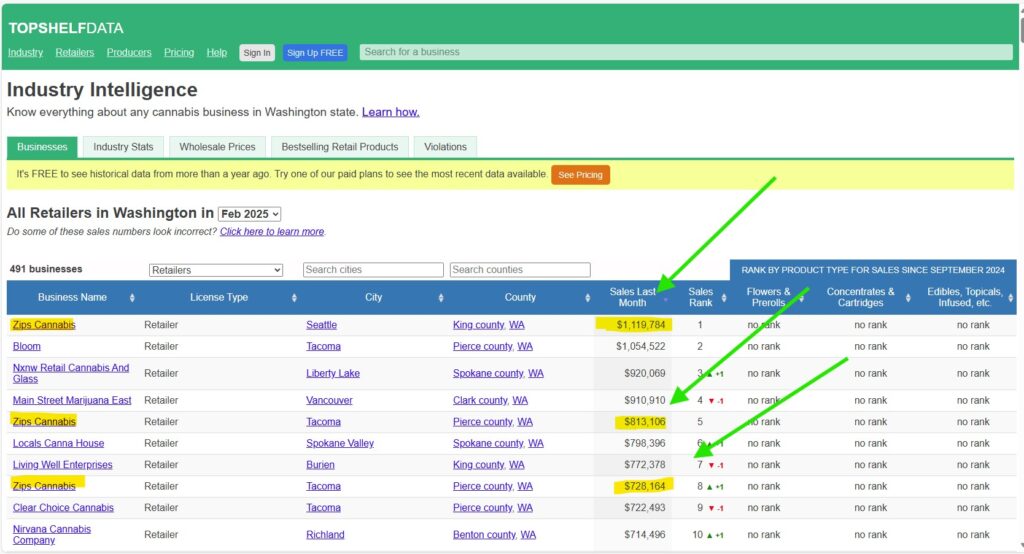Focus the Search counties field
The height and width of the screenshot is (554, 1024).
click(520, 270)
